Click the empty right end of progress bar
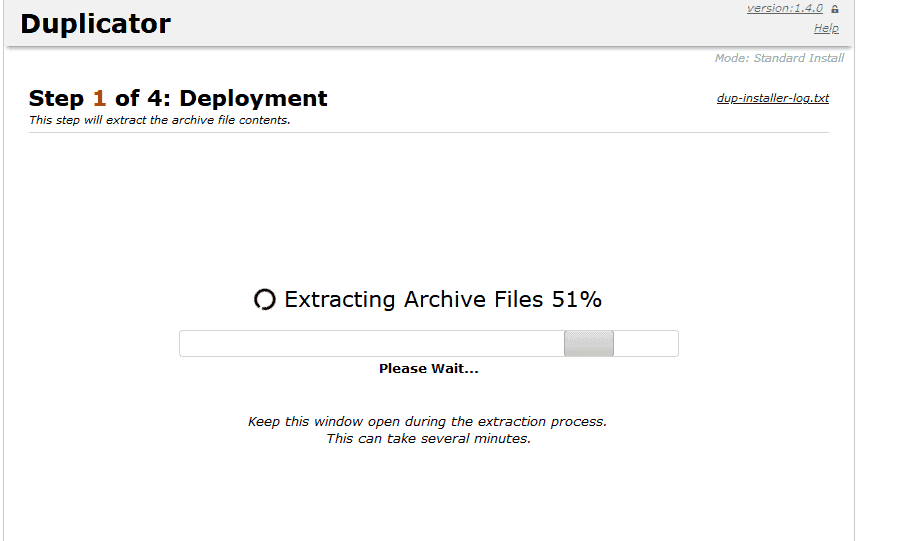 647,344
